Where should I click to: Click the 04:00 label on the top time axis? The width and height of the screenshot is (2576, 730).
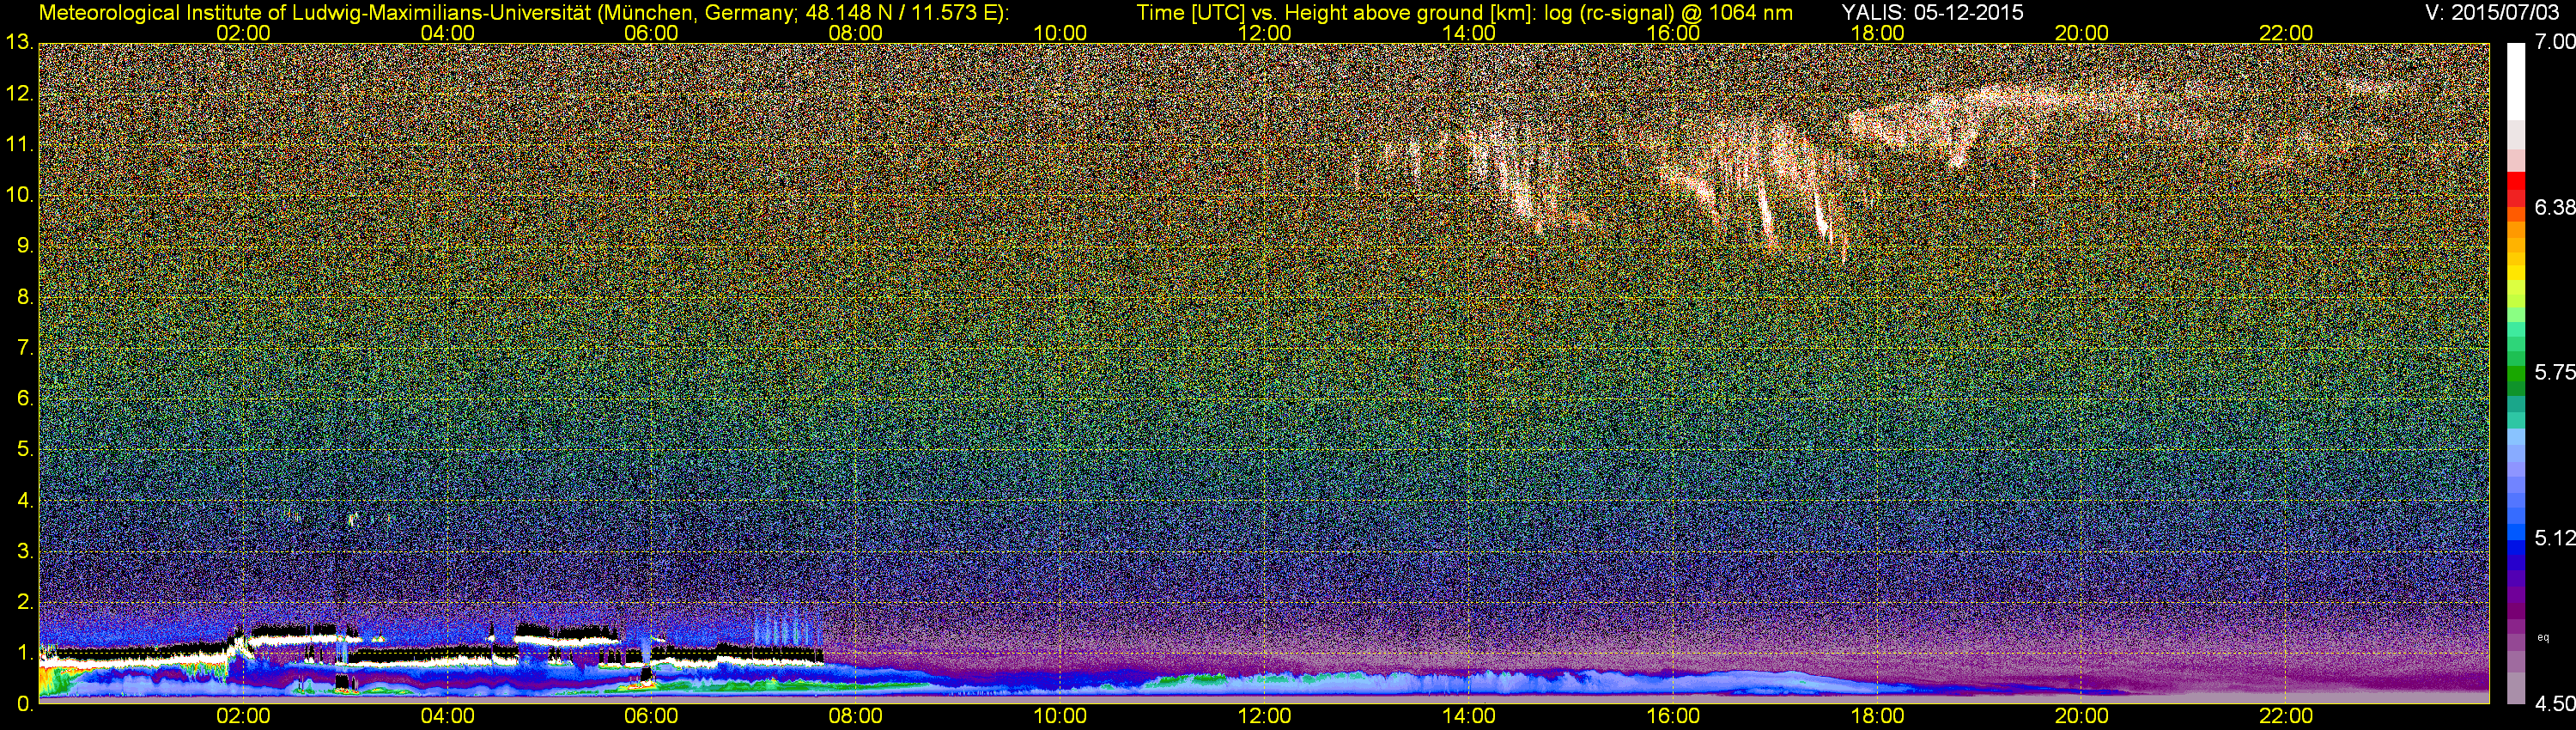447,33
